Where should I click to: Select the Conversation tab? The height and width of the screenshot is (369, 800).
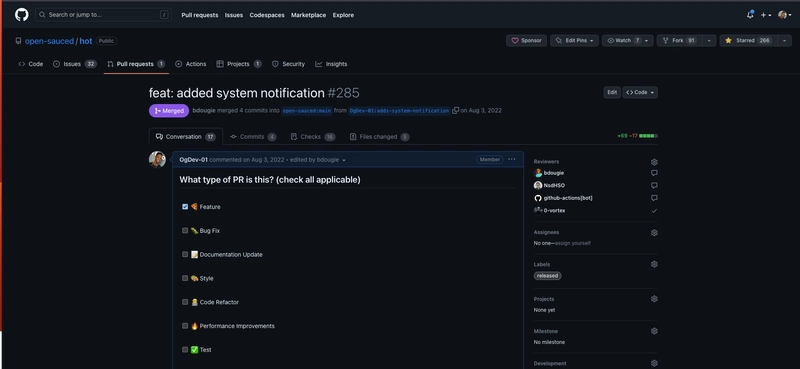click(186, 137)
